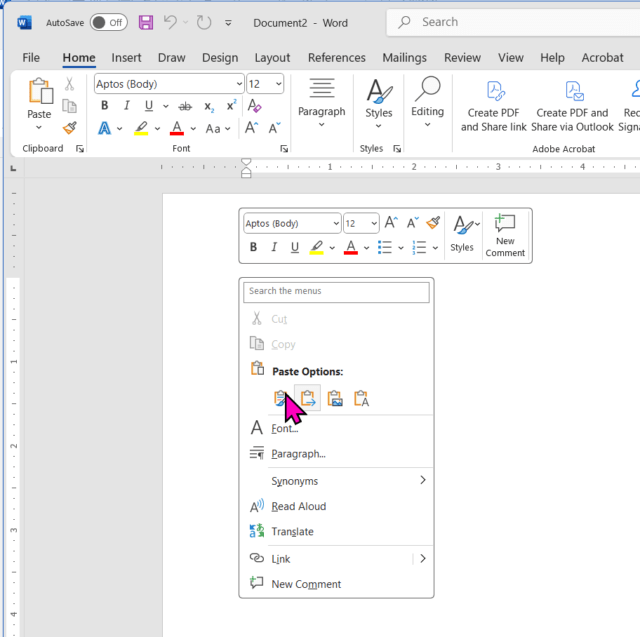Toggle Bold in the ribbon

pos(104,106)
